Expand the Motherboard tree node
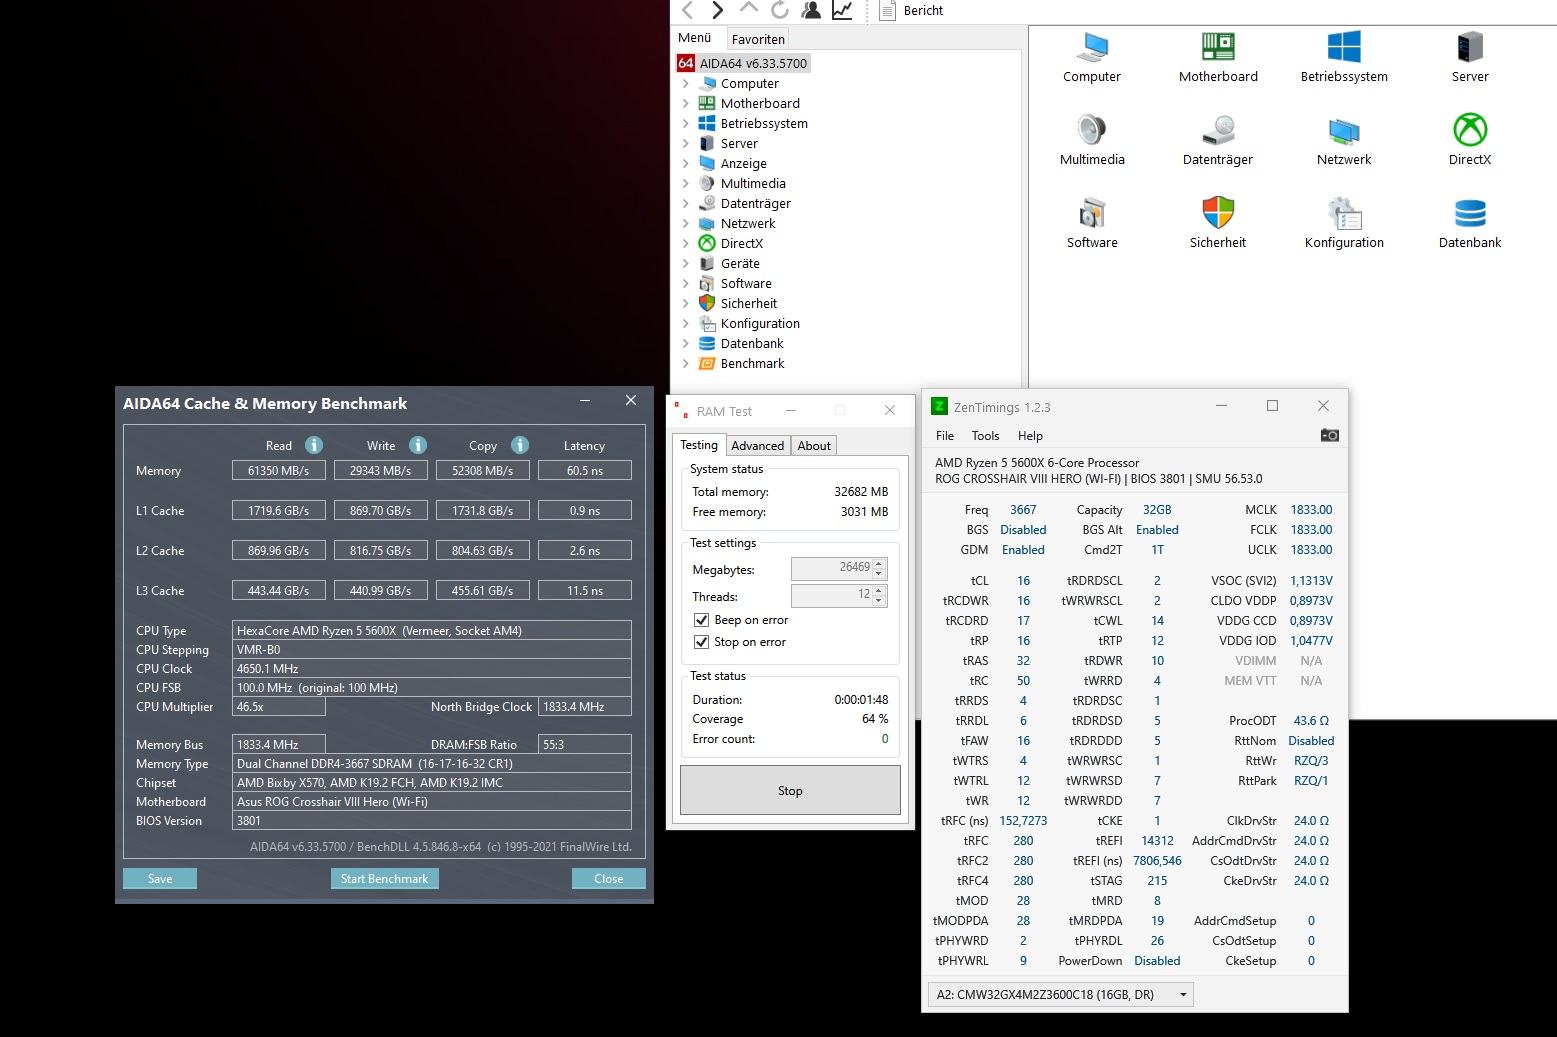This screenshot has width=1557, height=1037. (686, 103)
